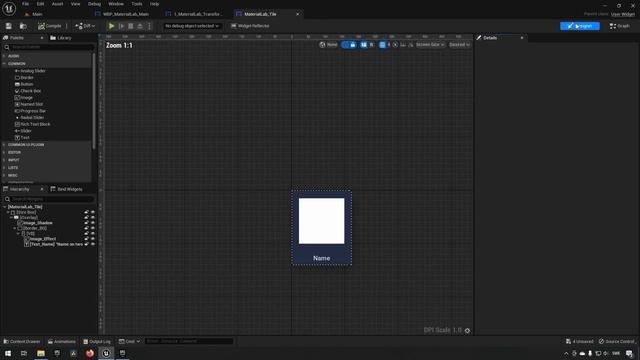Collapse the COMMON palette category

tap(4, 64)
